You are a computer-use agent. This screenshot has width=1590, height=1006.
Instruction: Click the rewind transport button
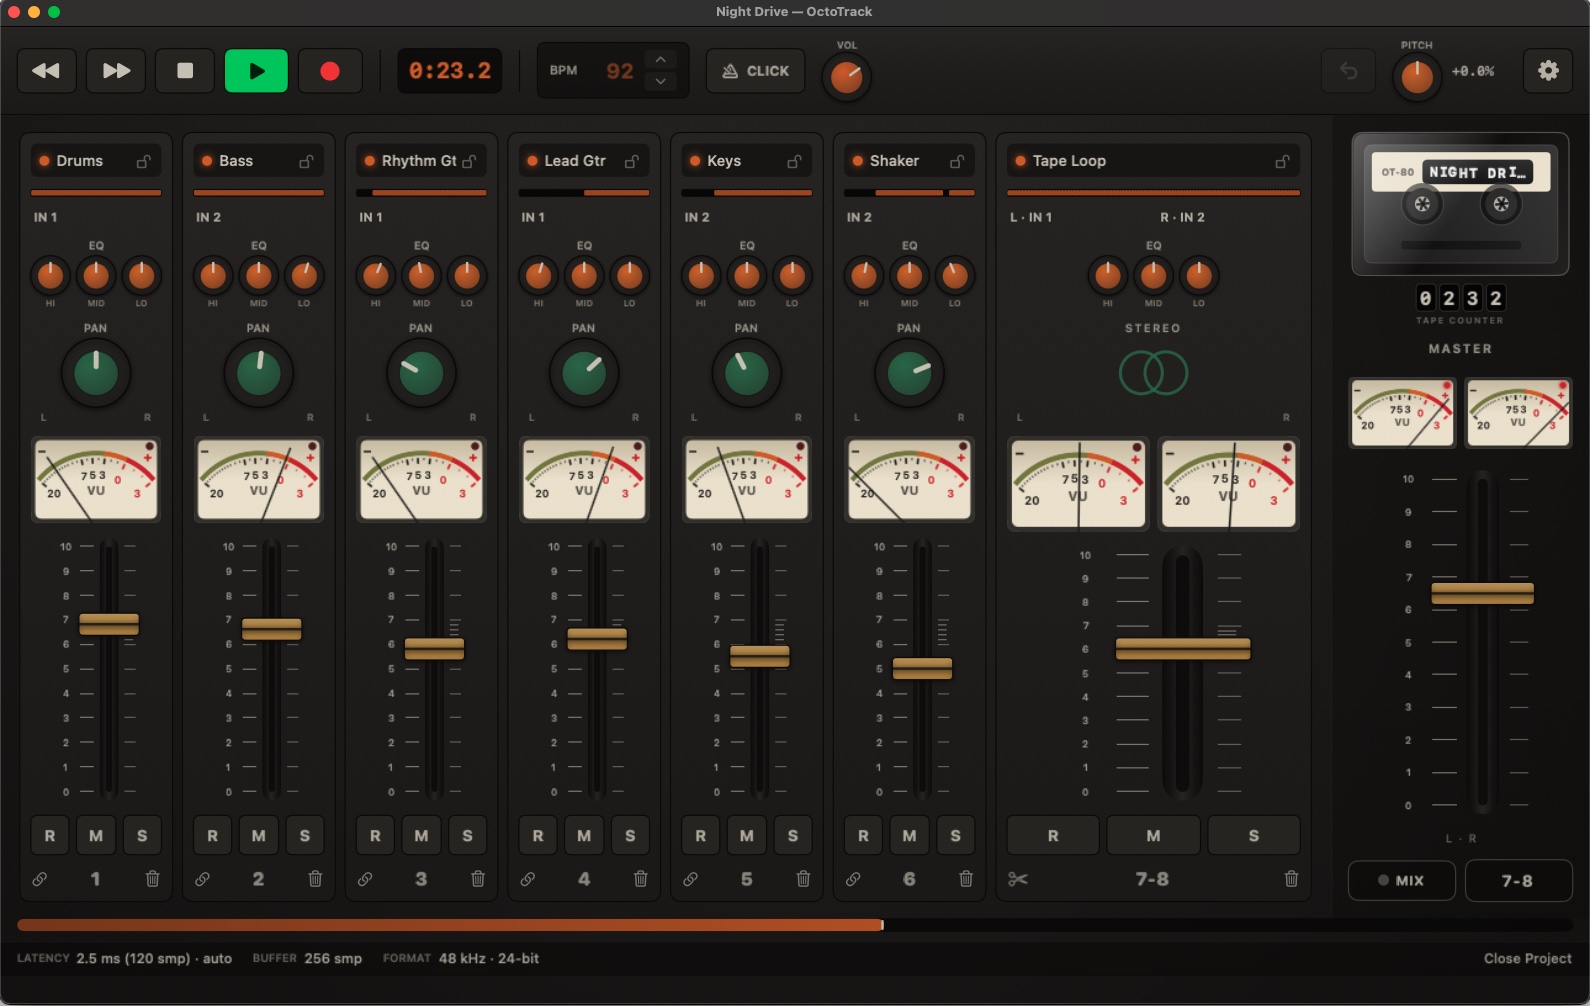(x=46, y=71)
